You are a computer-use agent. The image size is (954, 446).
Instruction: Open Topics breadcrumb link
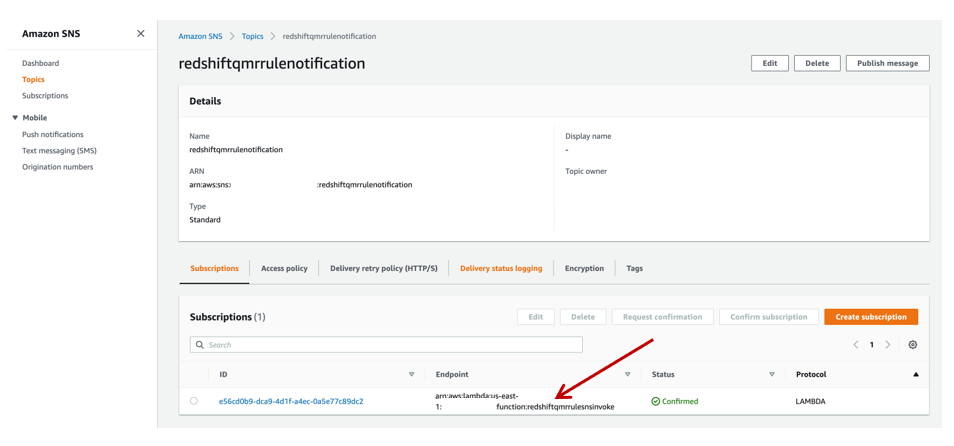252,37
